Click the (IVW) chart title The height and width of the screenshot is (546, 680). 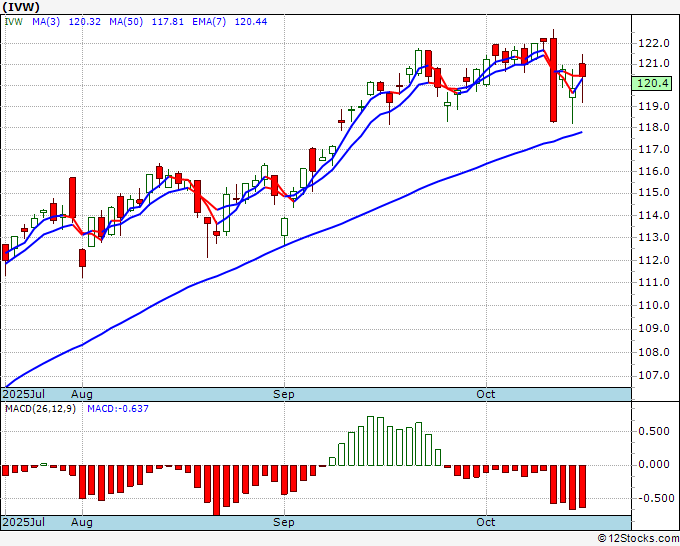click(x=21, y=7)
